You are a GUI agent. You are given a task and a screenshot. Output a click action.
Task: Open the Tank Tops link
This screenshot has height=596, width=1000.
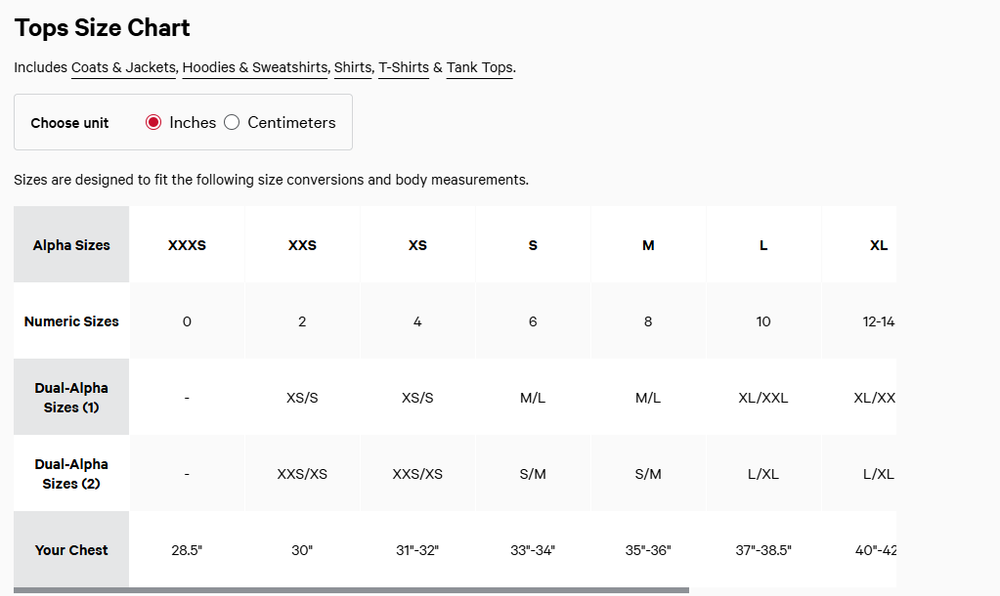tap(480, 68)
